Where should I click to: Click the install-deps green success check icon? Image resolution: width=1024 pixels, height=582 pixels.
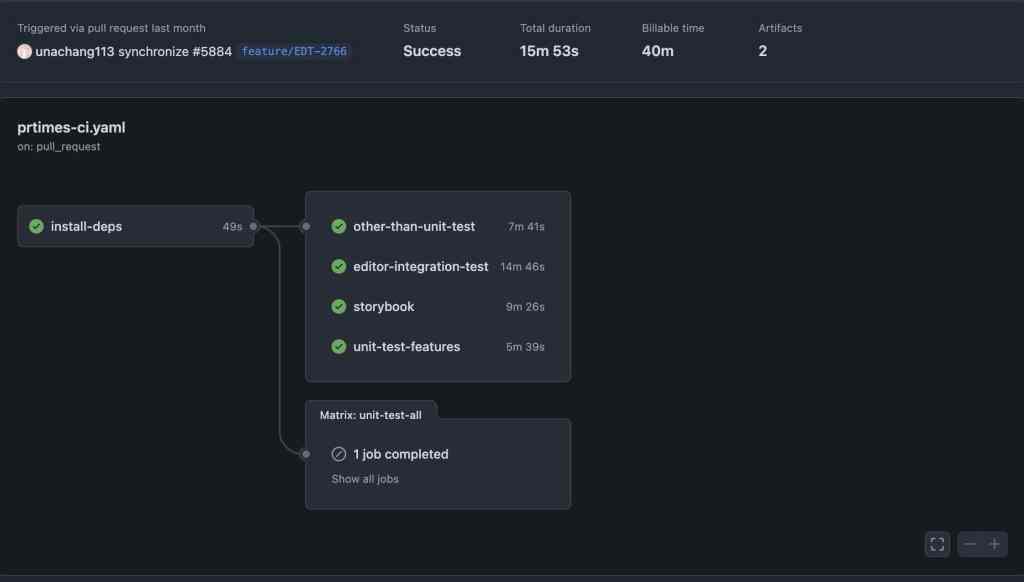[37, 227]
